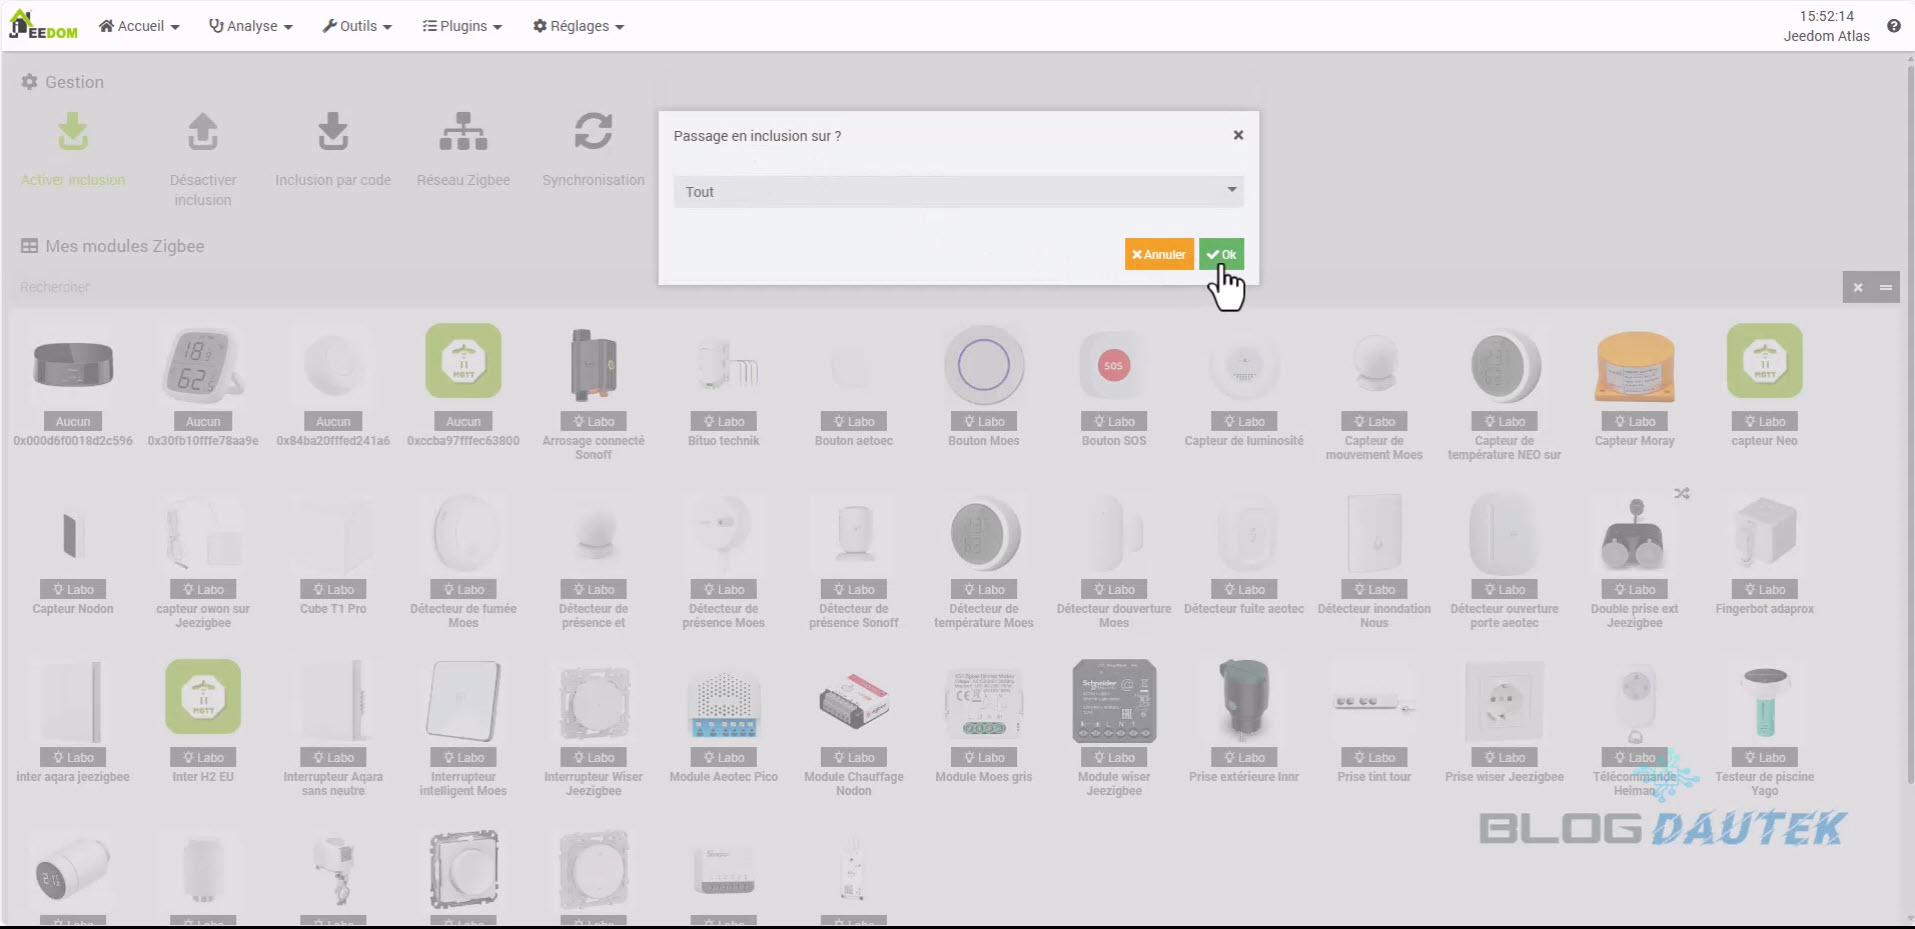
Task: Open Inclusion par code icon
Action: 333,132
